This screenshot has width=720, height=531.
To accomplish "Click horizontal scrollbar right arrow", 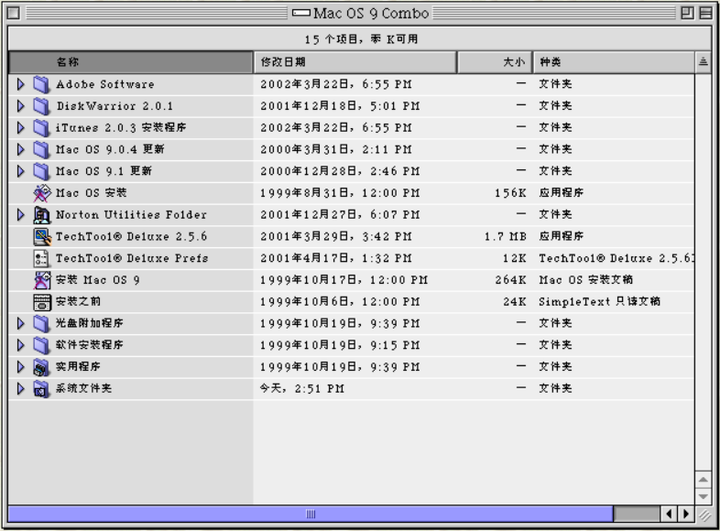I will (686, 514).
